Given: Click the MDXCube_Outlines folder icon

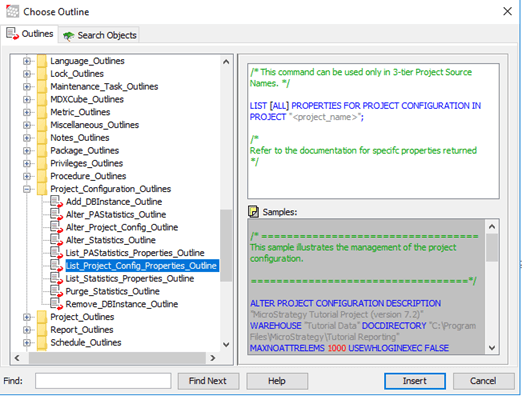Looking at the screenshot, I should [x=42, y=99].
